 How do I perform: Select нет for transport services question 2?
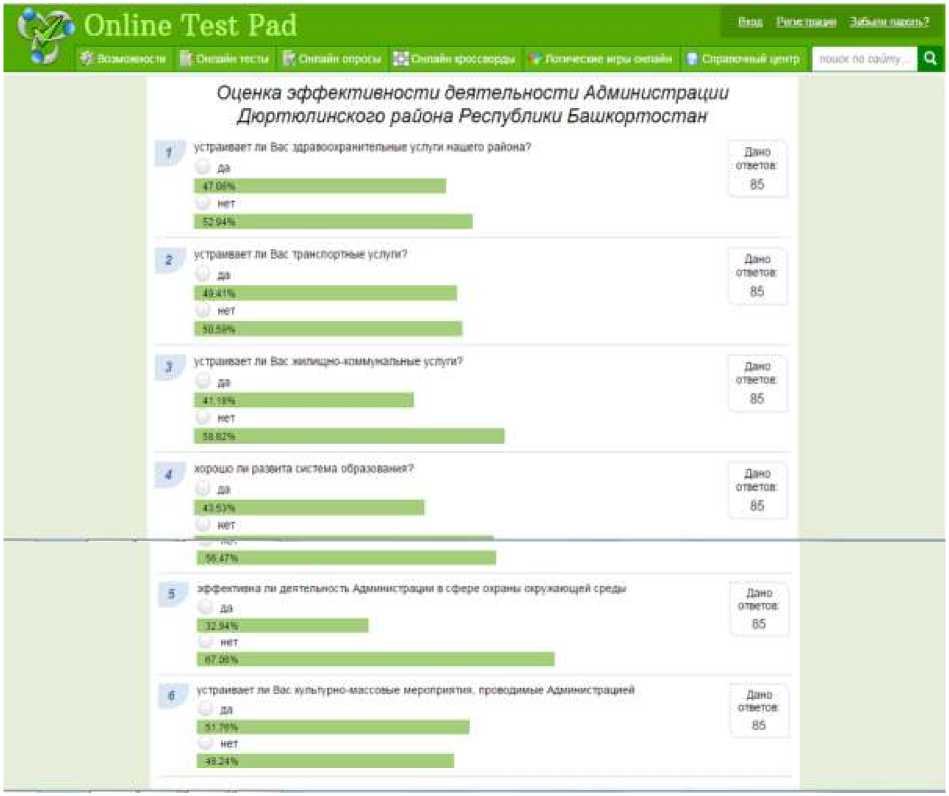point(203,309)
